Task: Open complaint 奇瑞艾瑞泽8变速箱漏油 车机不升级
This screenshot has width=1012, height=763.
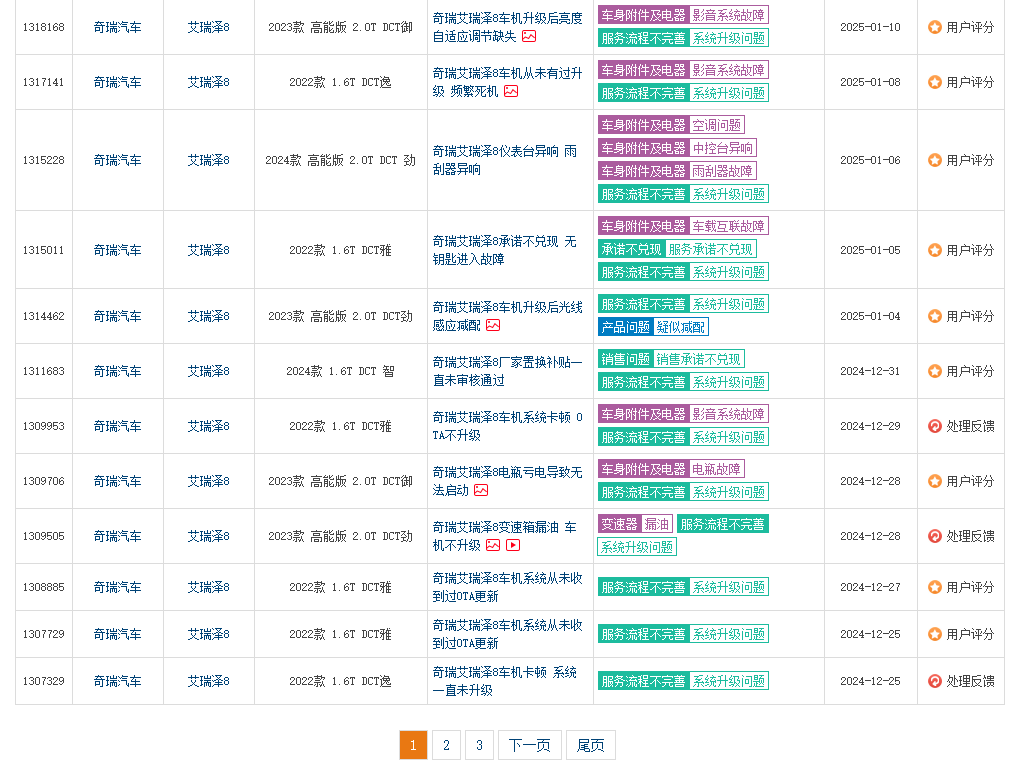Action: tap(505, 536)
